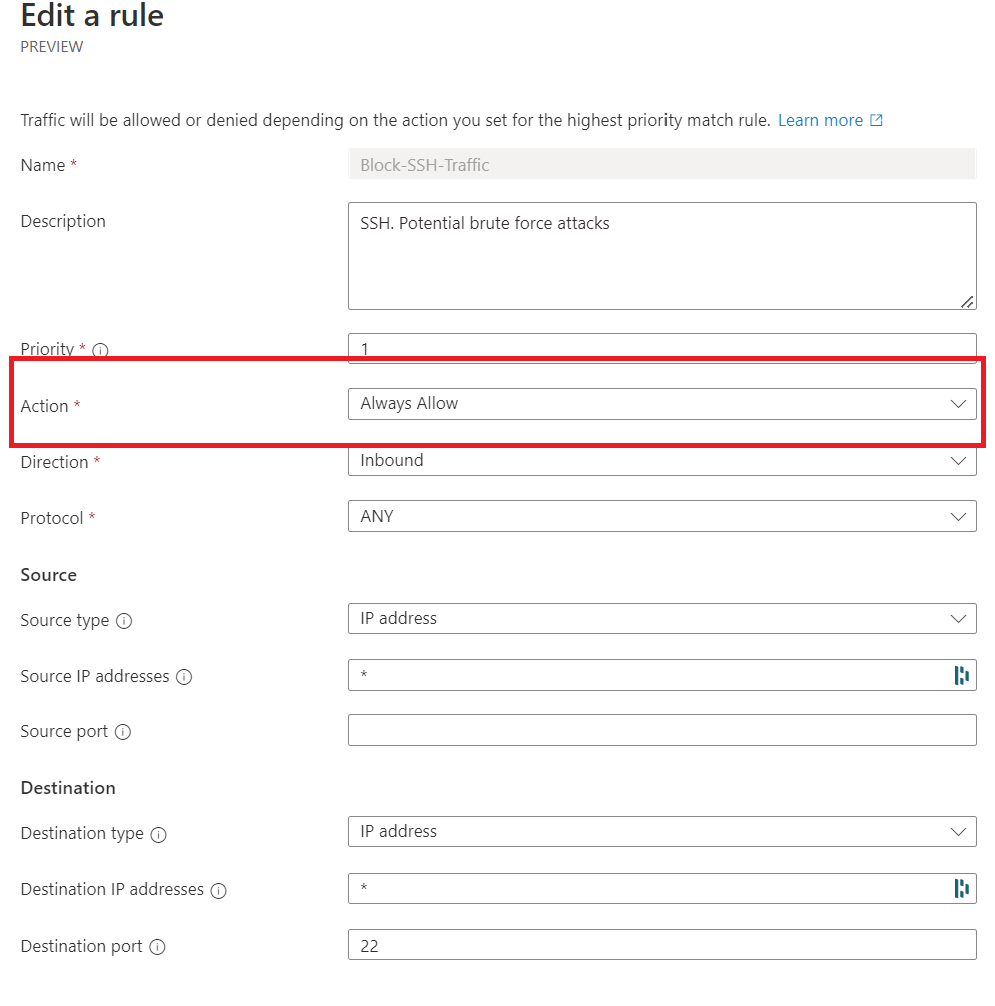
Task: Click the info icon beside Source port
Action: (x=123, y=732)
